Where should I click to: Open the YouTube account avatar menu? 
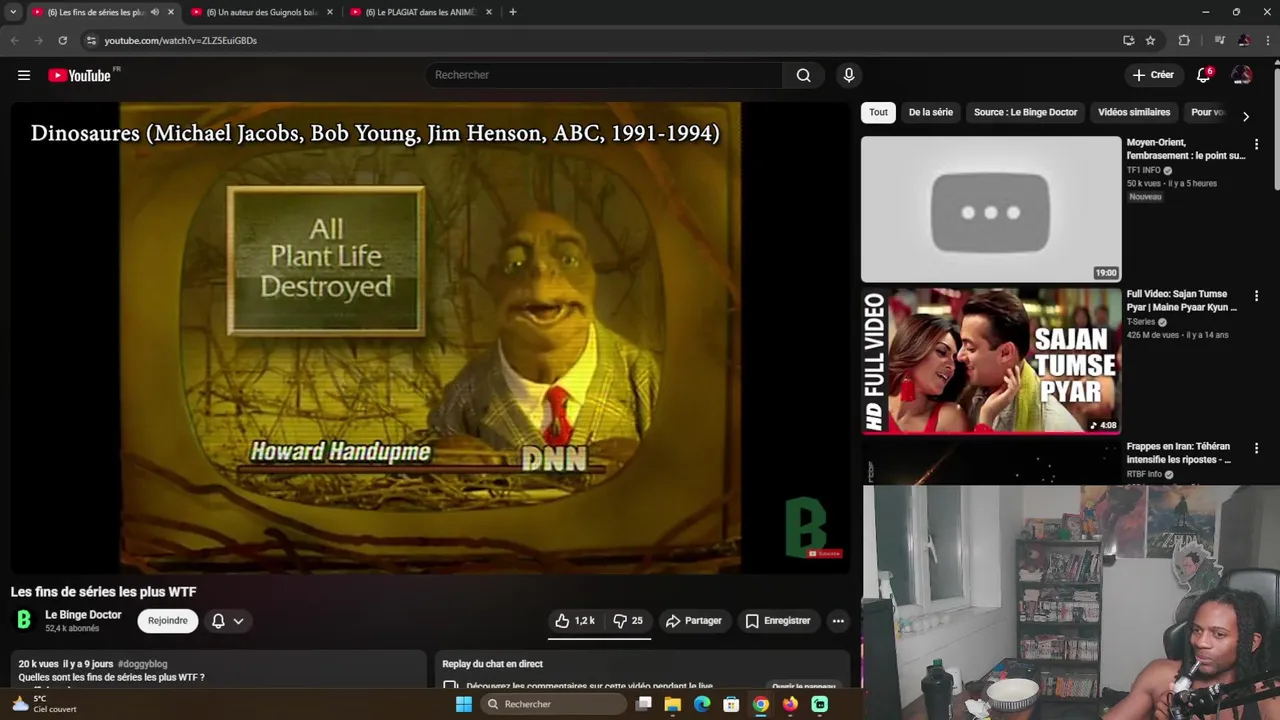pyautogui.click(x=1241, y=75)
